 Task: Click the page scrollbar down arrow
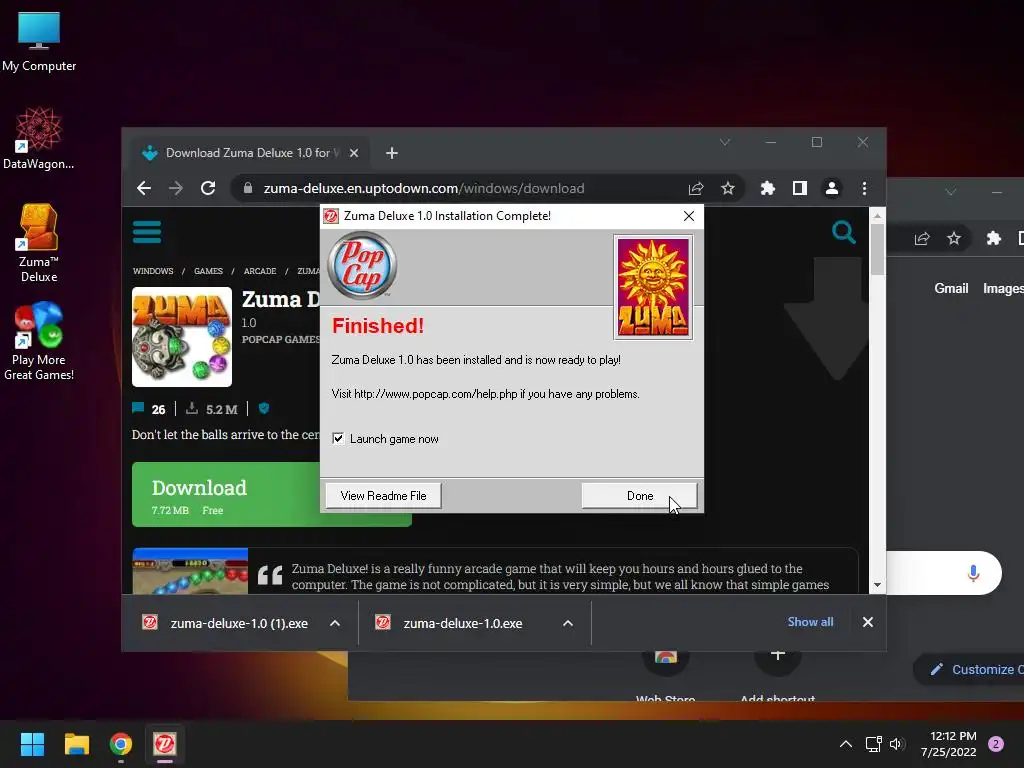pos(878,585)
